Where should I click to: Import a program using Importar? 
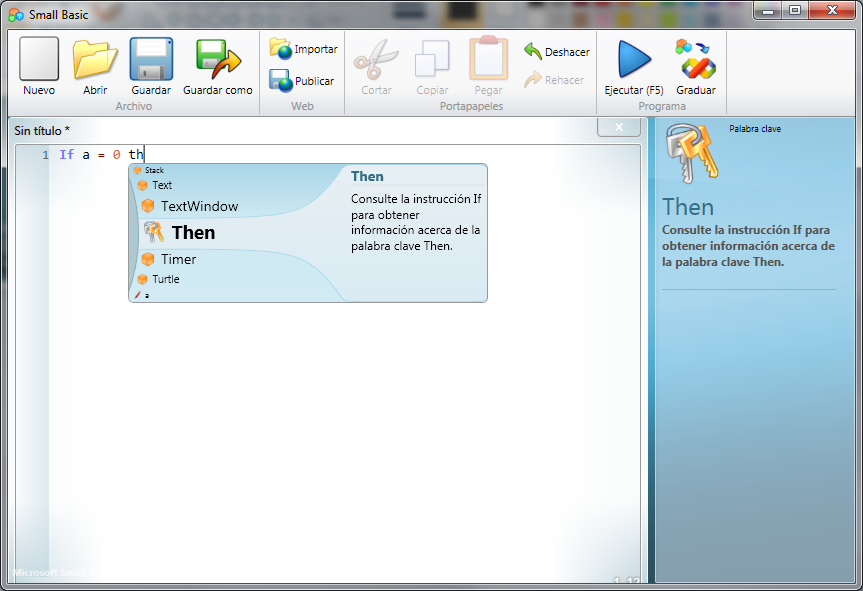302,48
